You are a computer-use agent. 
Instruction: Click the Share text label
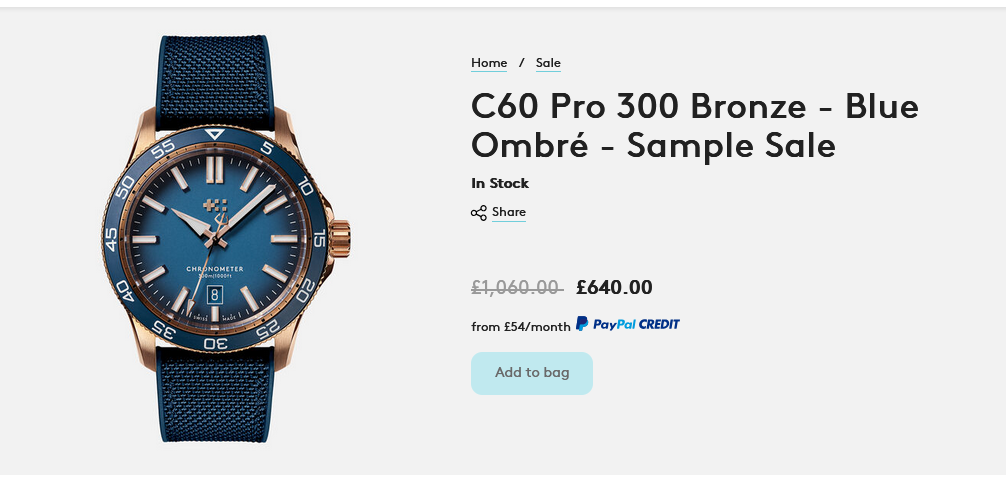tap(508, 212)
